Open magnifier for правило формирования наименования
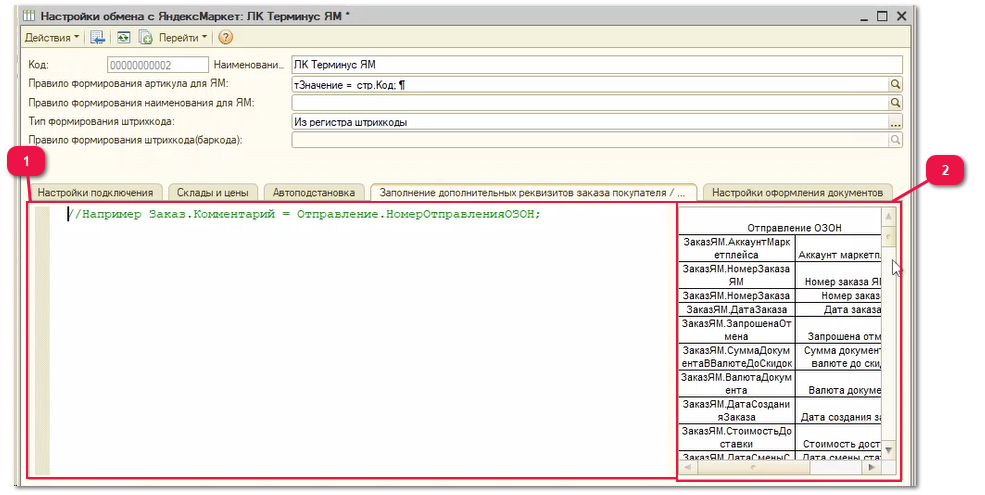The width and height of the screenshot is (985, 495). tap(896, 102)
